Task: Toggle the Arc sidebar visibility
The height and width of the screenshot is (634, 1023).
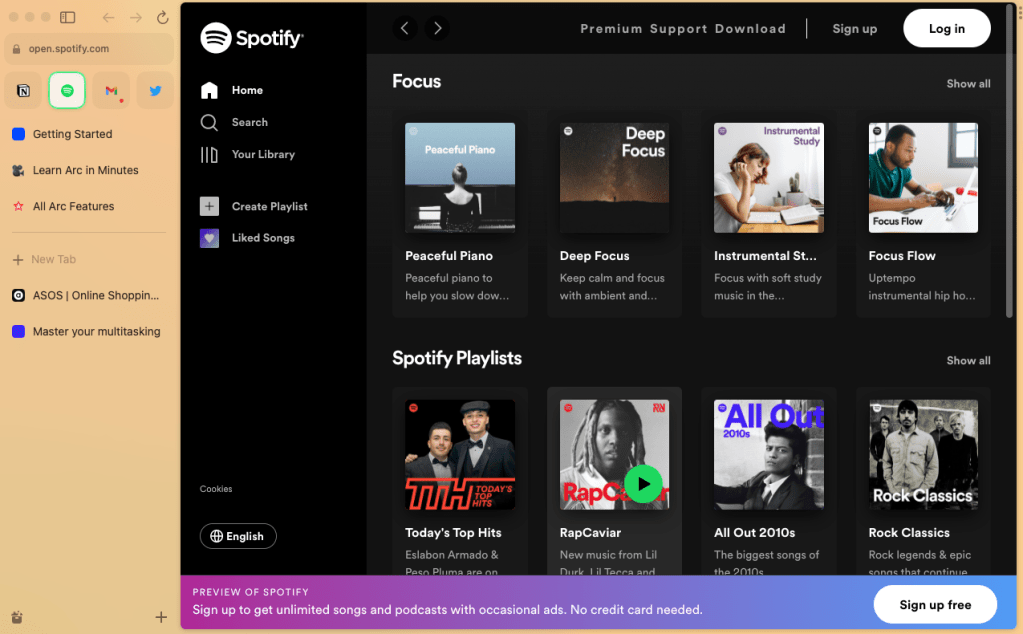Action: (68, 18)
